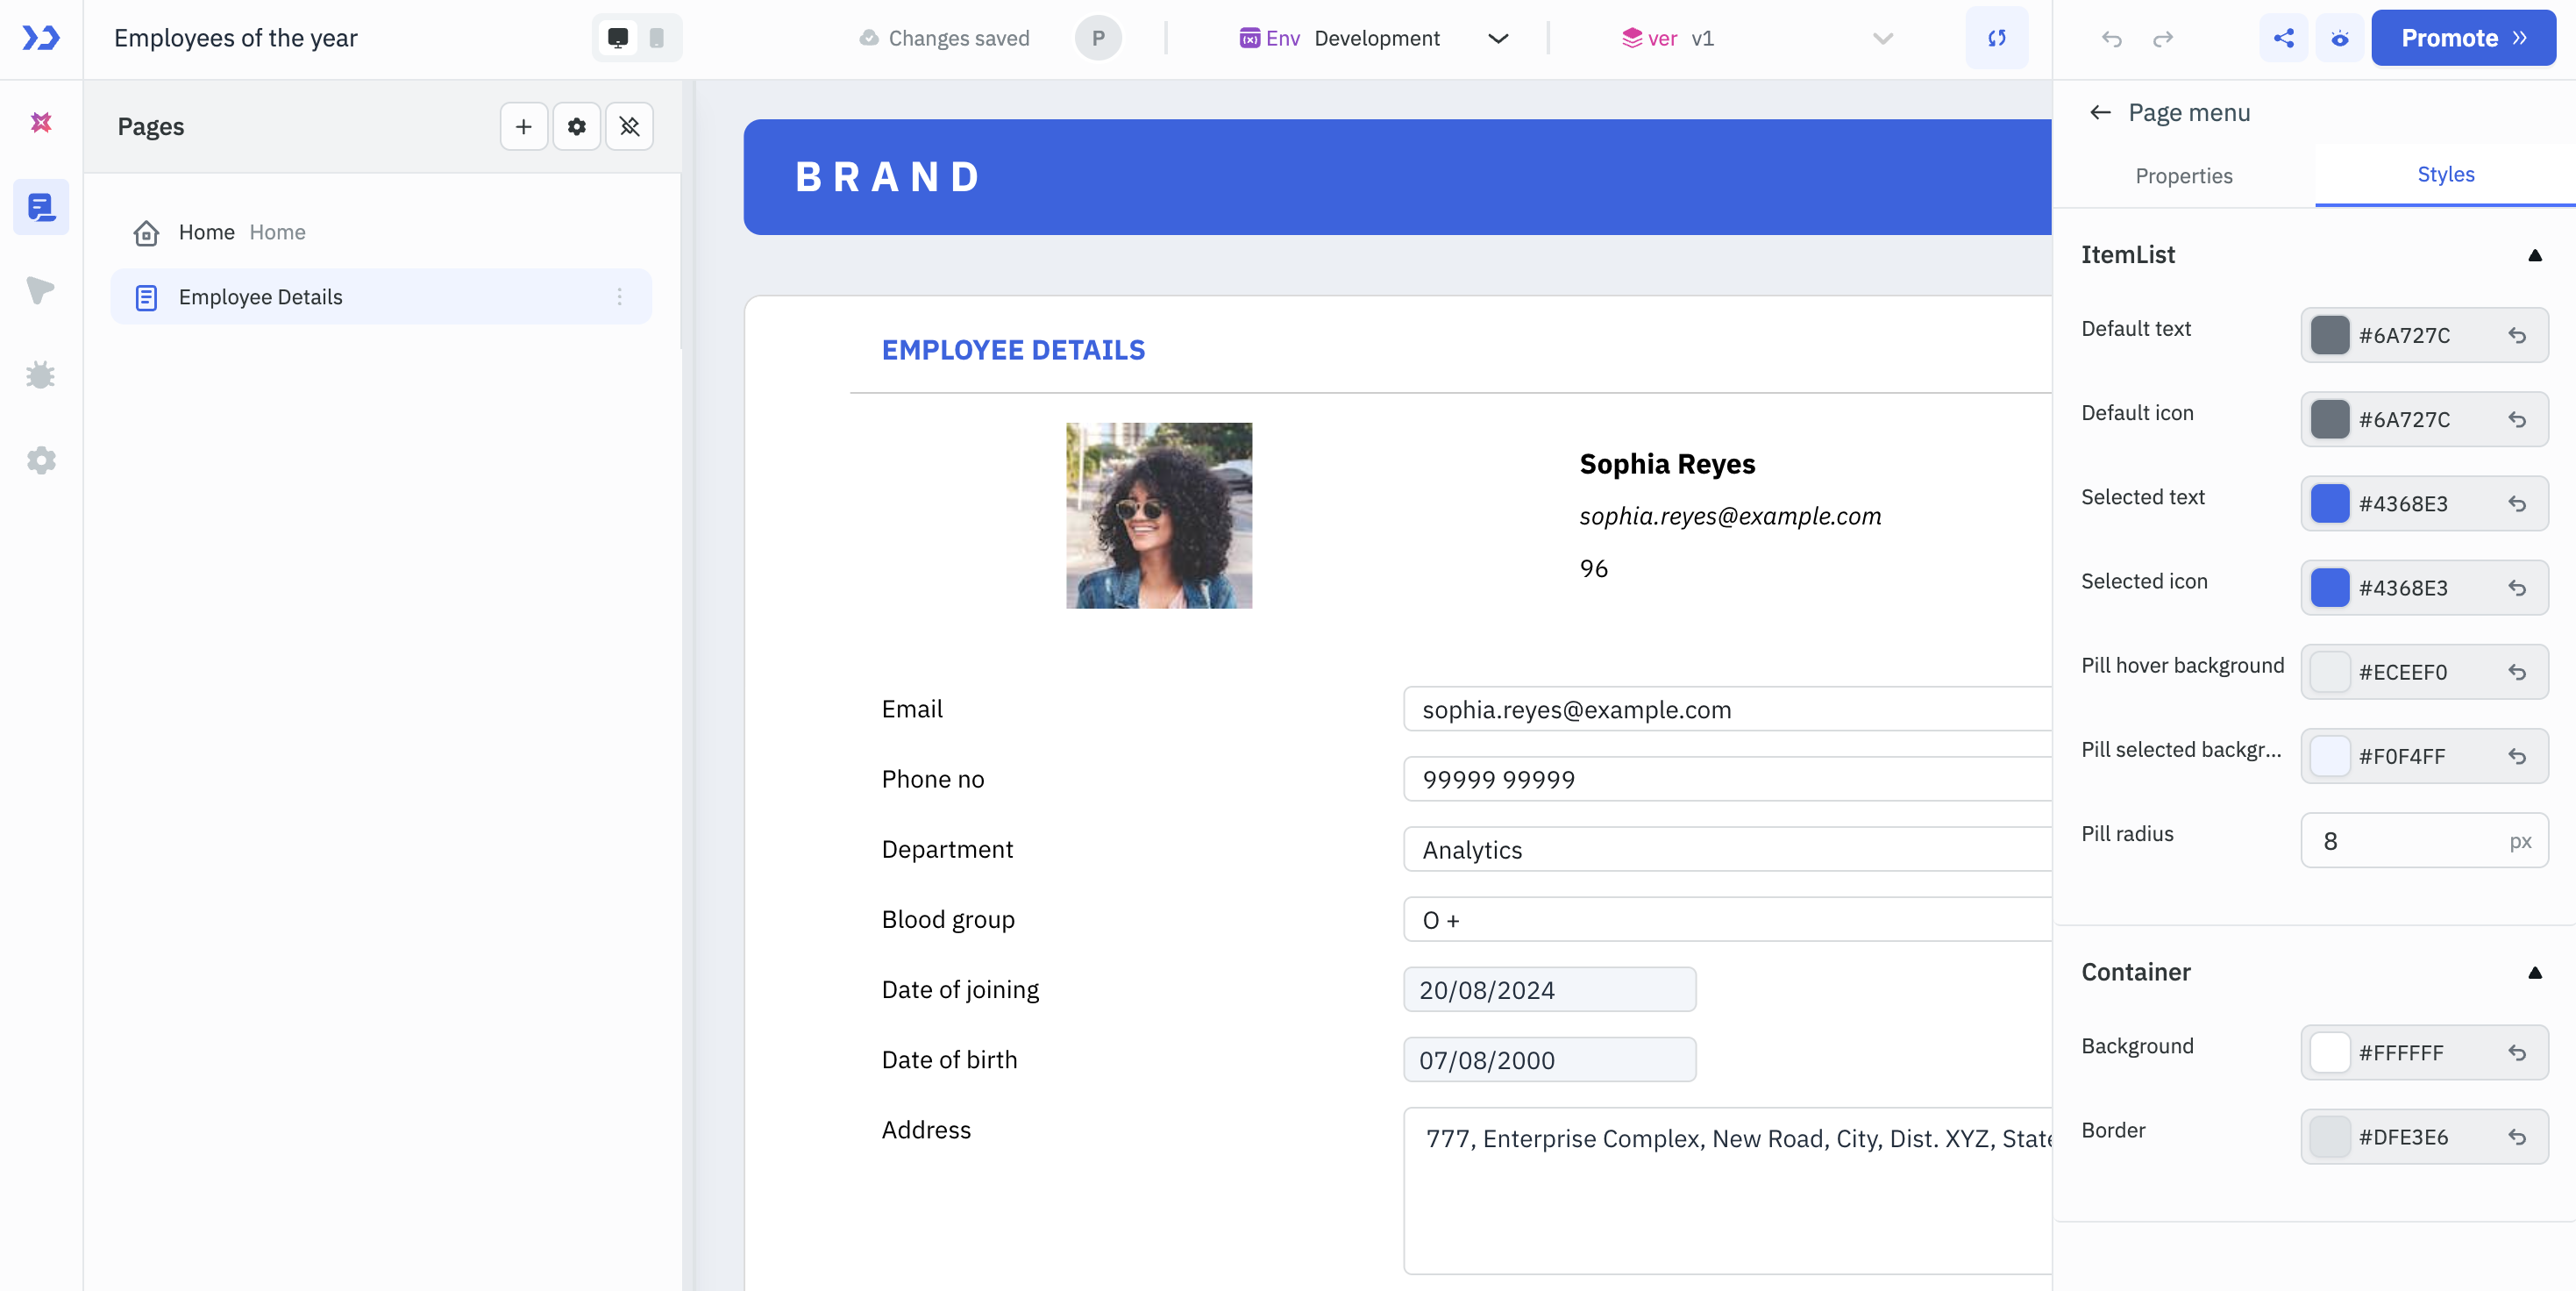
Task: Undo the last change
Action: (x=2111, y=39)
